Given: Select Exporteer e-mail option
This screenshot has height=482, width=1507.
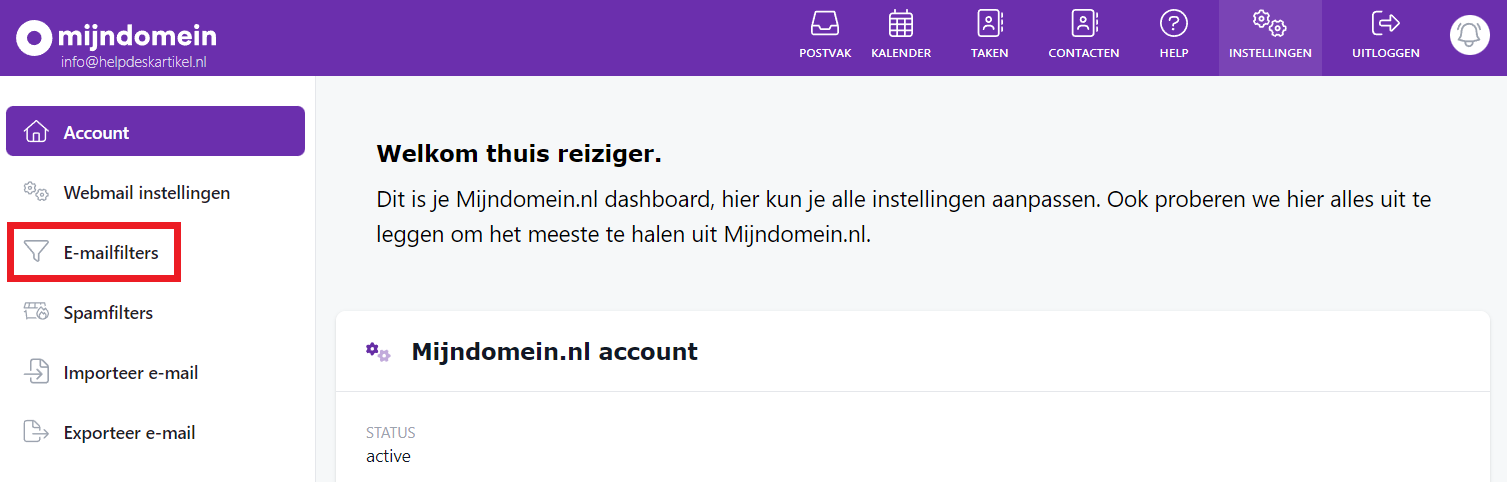Looking at the screenshot, I should click(129, 433).
